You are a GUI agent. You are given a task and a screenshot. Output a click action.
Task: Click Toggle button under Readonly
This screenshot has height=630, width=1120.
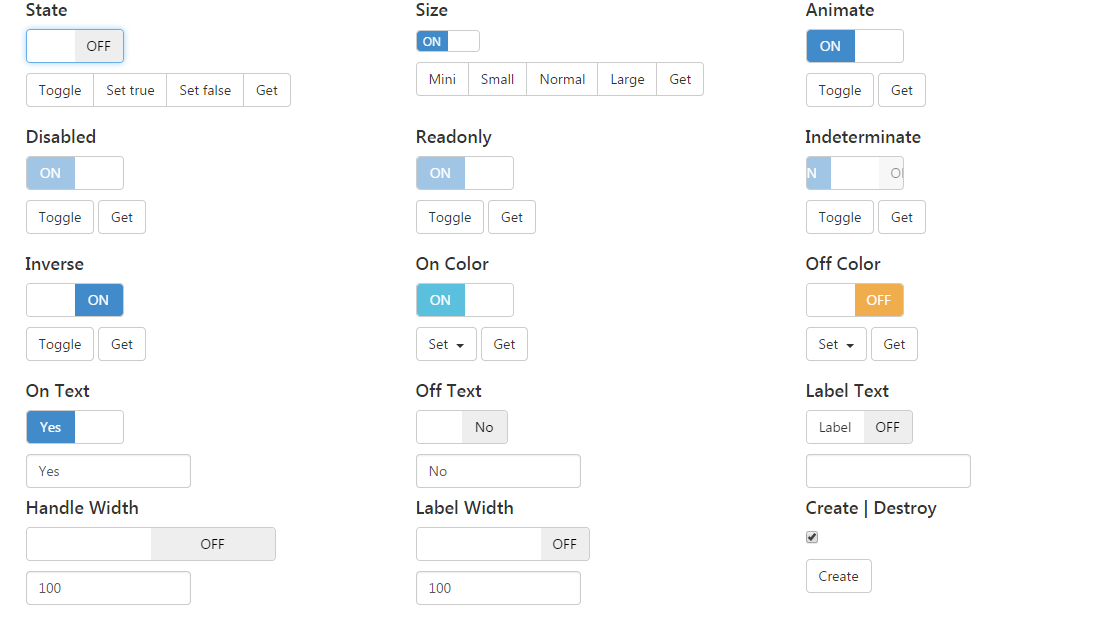pos(450,217)
